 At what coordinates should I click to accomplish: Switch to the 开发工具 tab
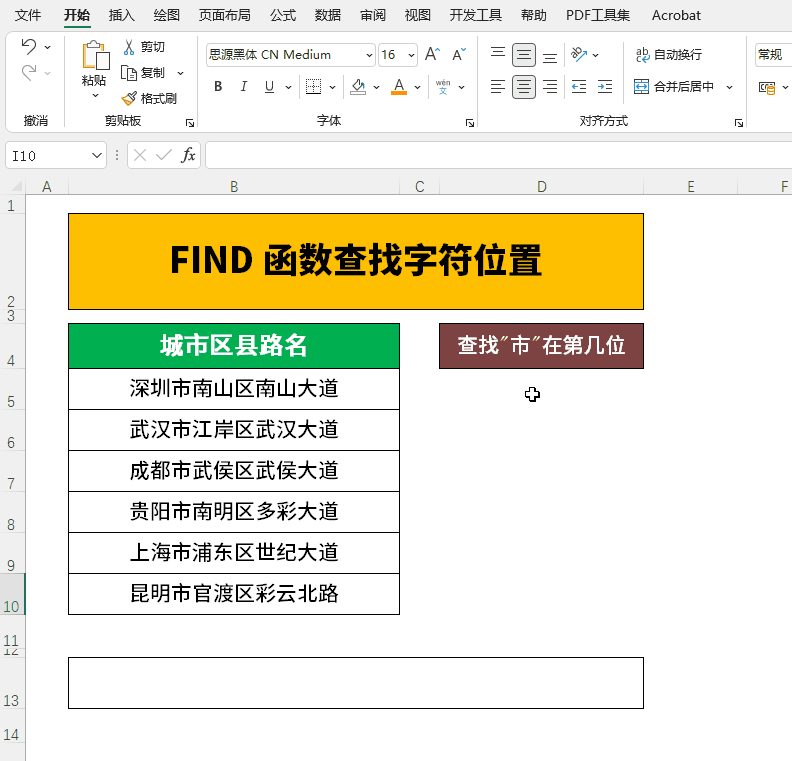point(475,15)
